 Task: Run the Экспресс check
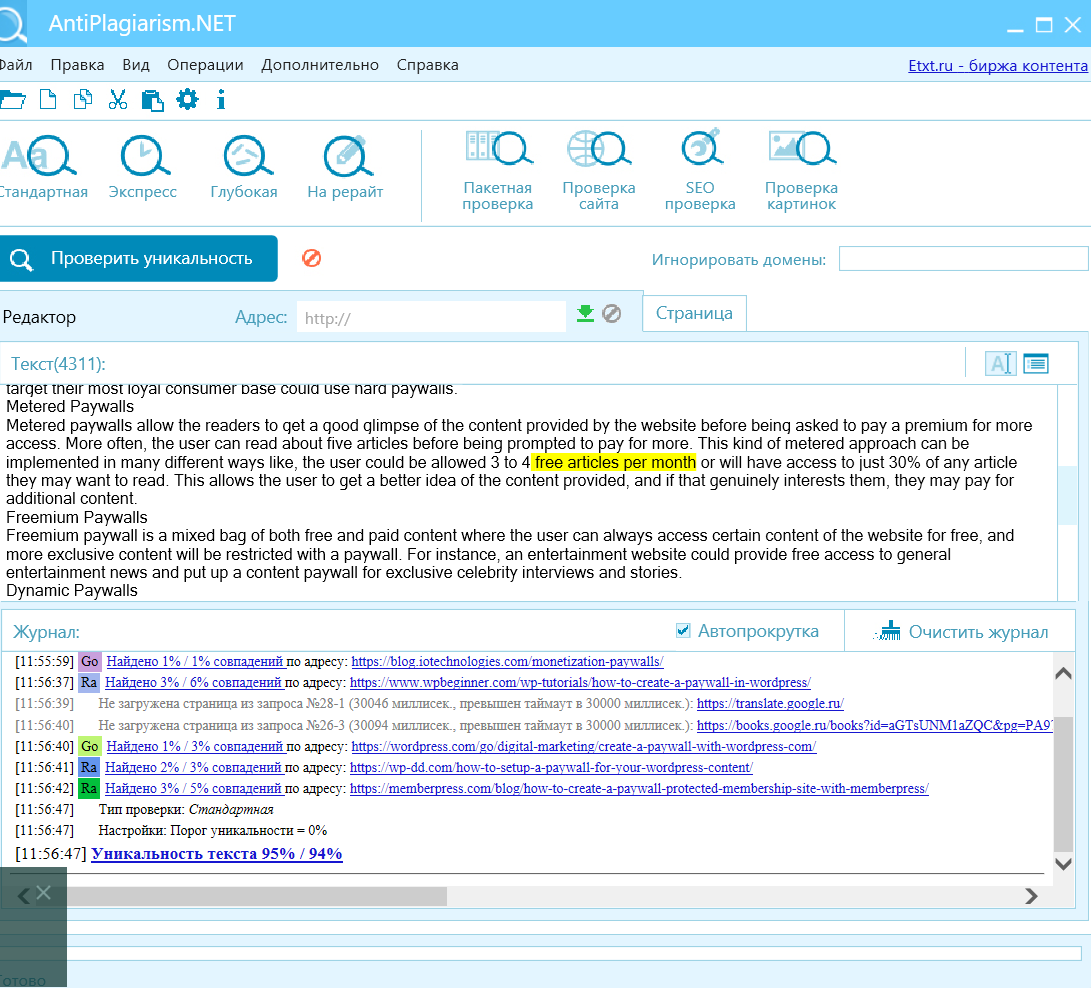[x=143, y=167]
